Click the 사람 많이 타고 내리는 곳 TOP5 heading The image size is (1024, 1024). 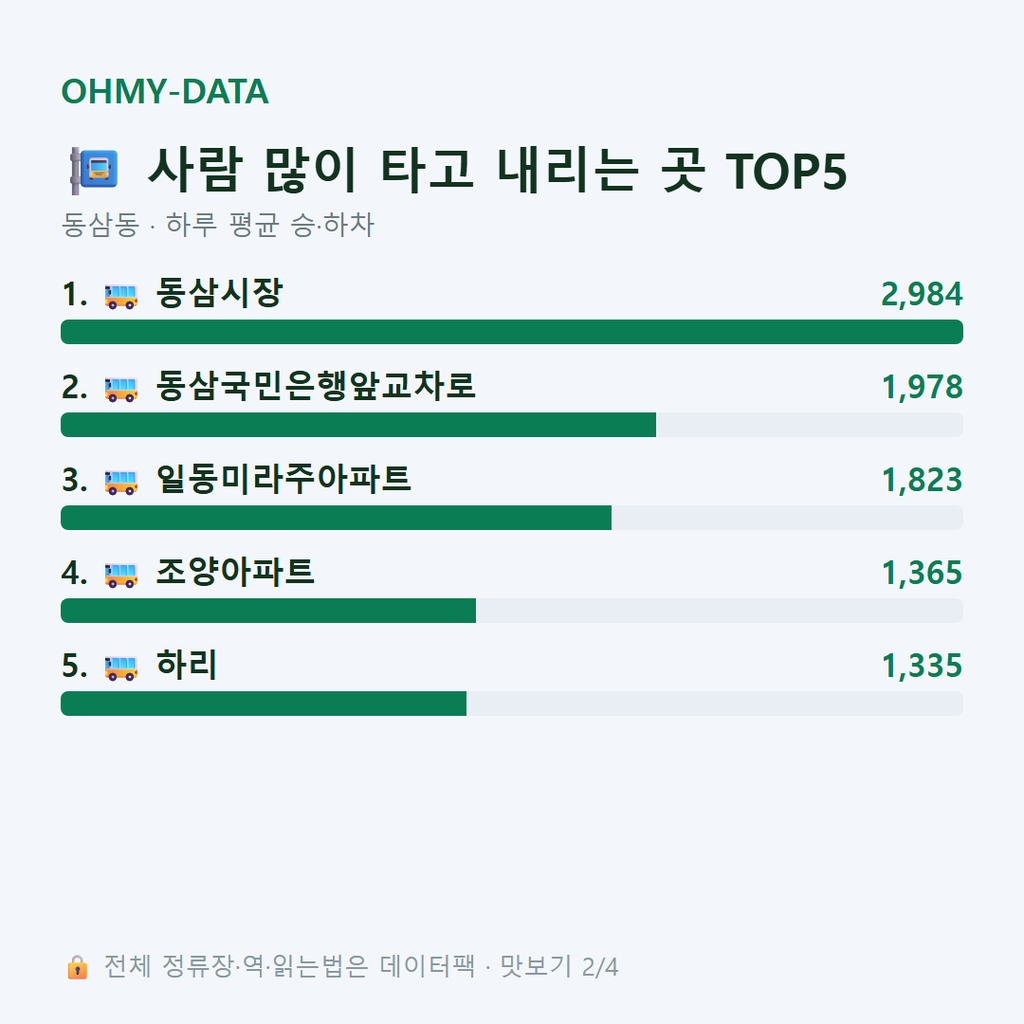(x=498, y=170)
